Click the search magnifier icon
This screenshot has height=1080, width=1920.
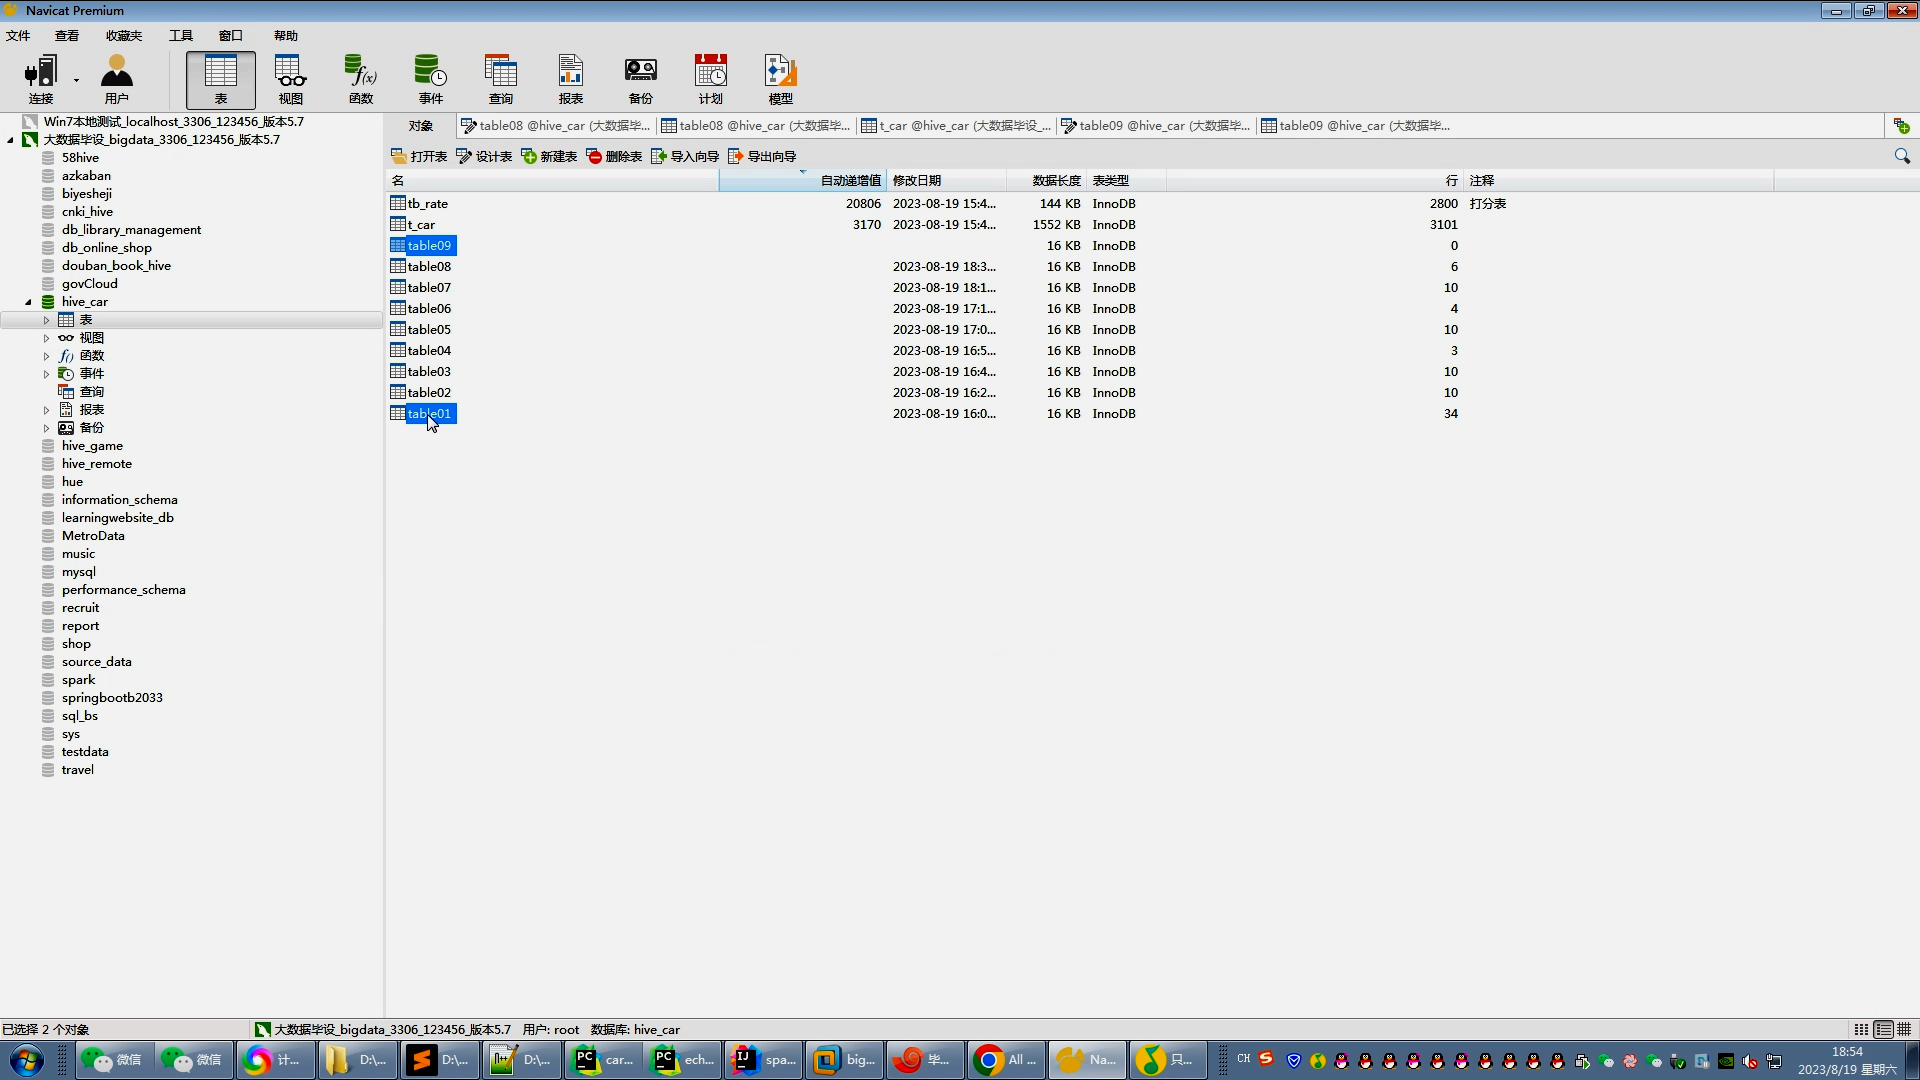click(1901, 156)
